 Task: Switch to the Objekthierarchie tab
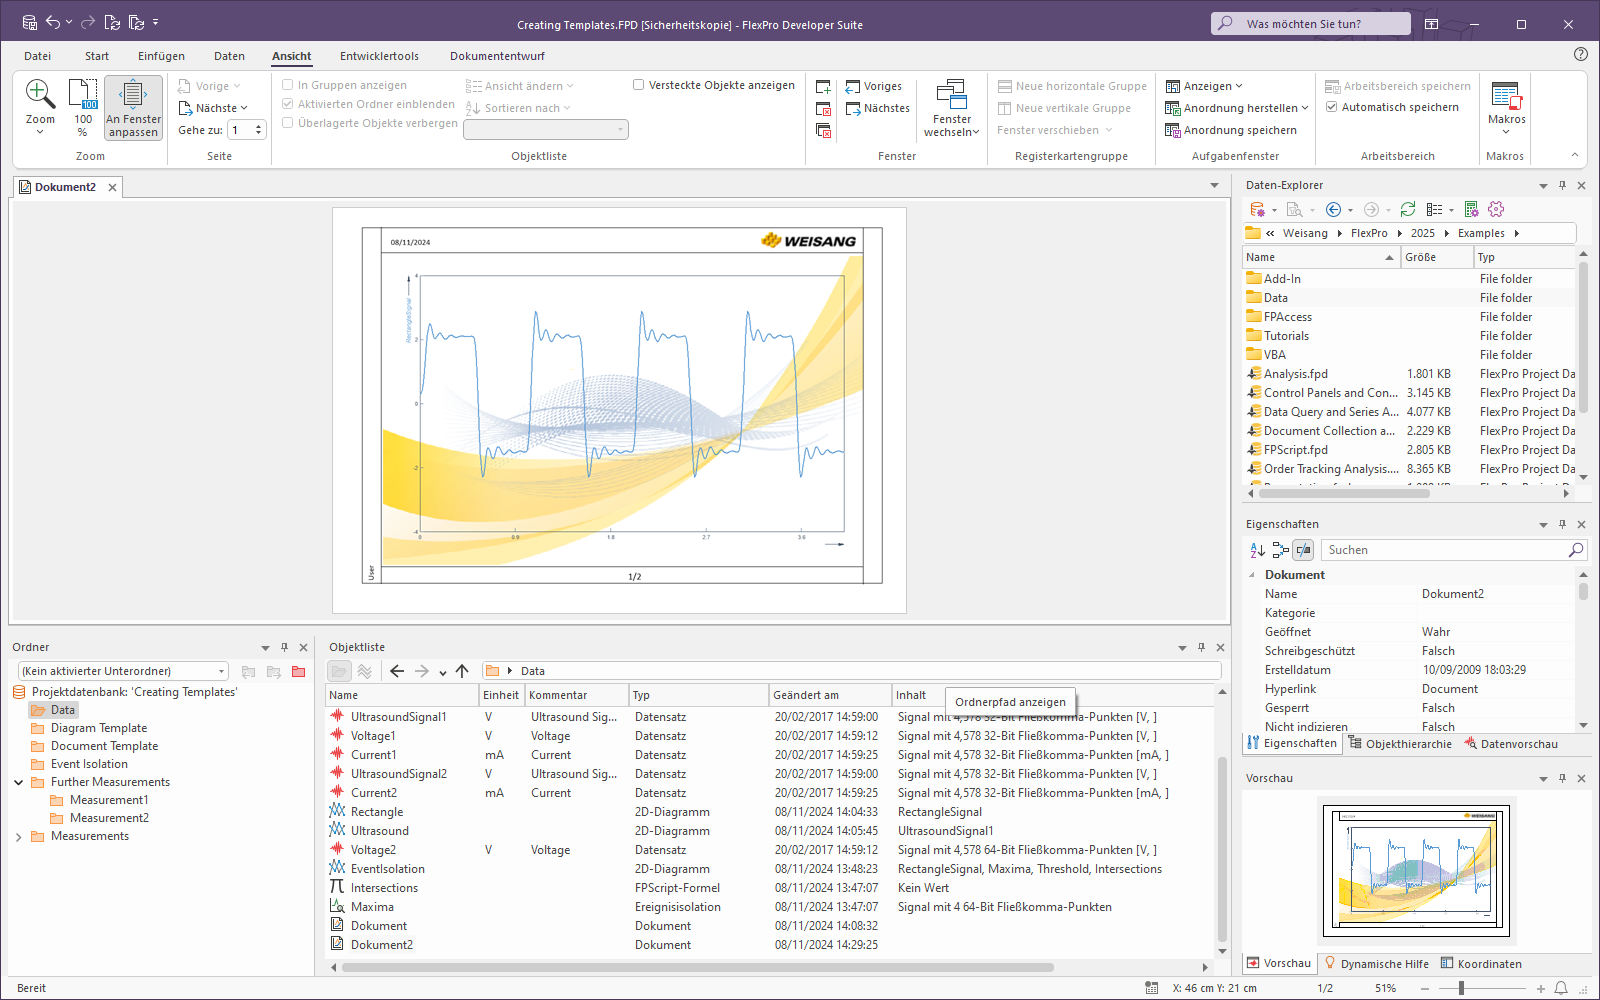(x=1400, y=744)
